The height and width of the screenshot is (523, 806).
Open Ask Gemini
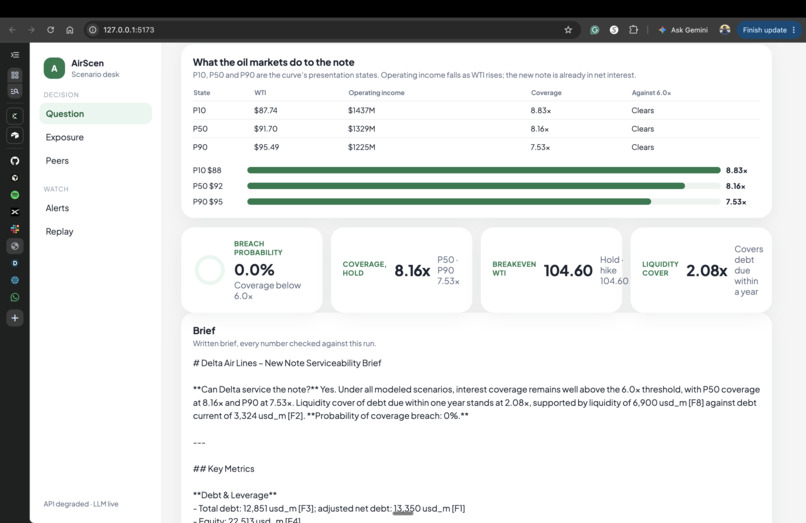point(683,30)
